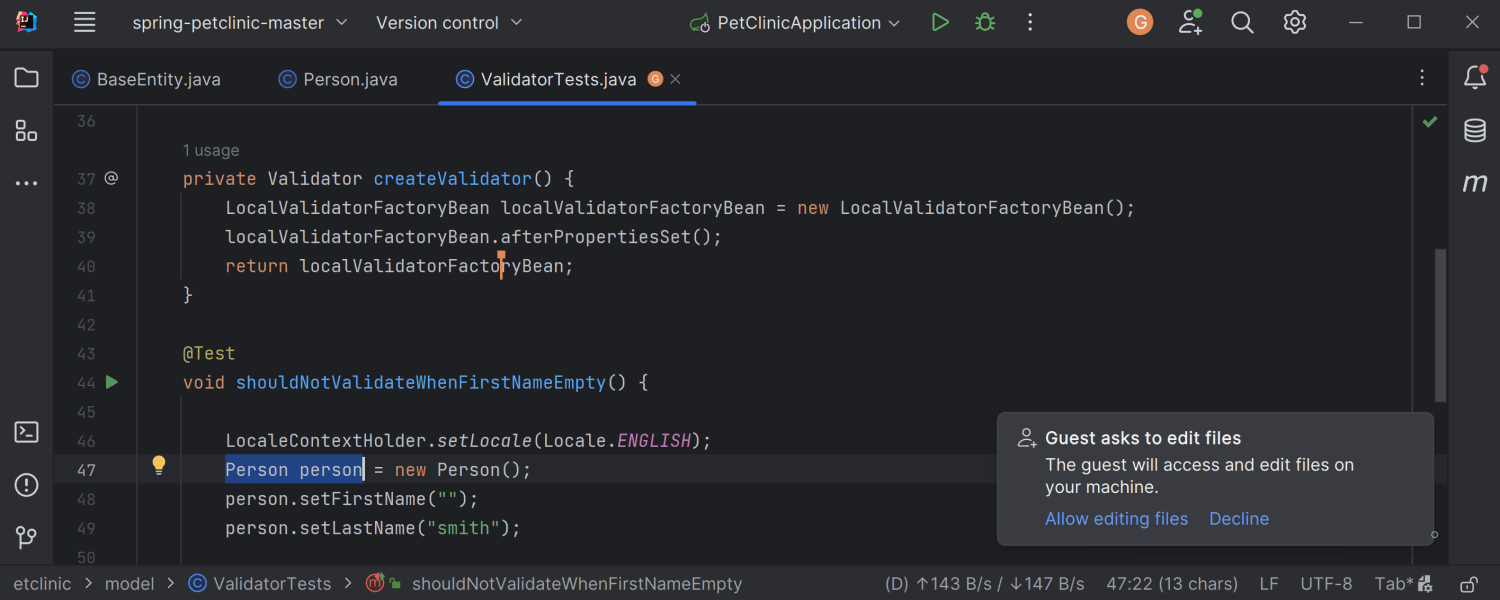Open the Version control dropdown

[x=448, y=22]
